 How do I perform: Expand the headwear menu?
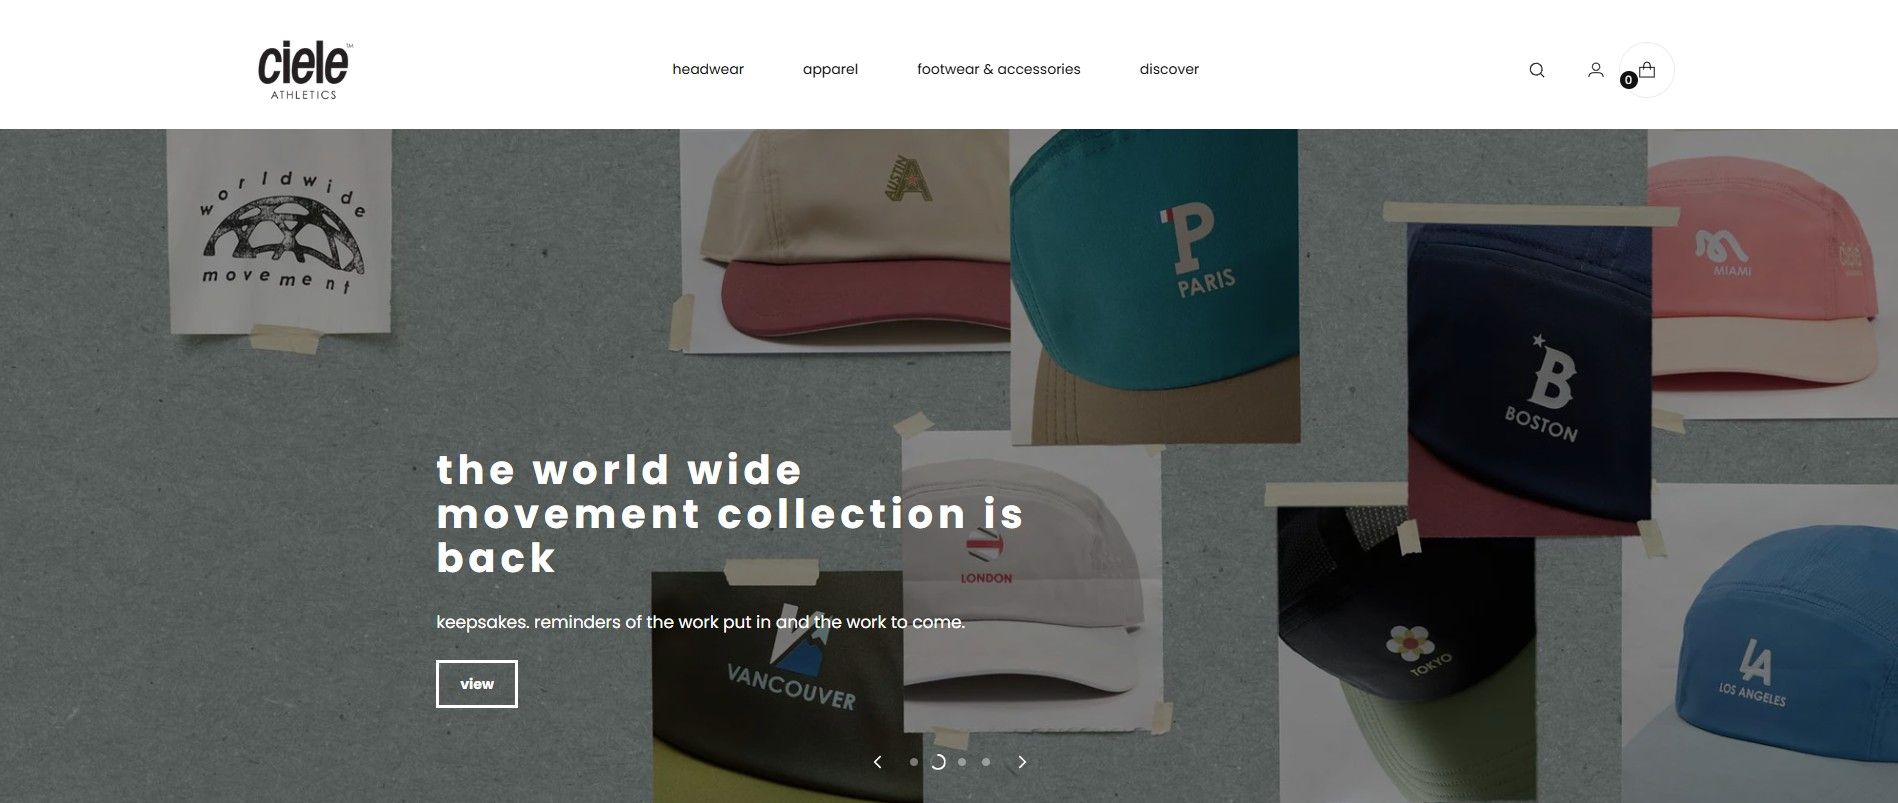(x=708, y=69)
